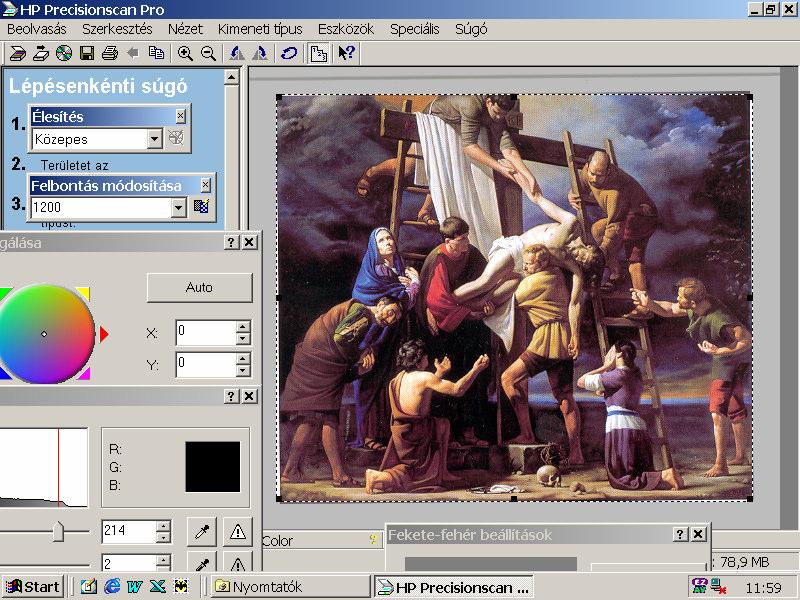Image resolution: width=800 pixels, height=600 pixels.
Task: Click the center of the color wheel
Action: pos(44,334)
